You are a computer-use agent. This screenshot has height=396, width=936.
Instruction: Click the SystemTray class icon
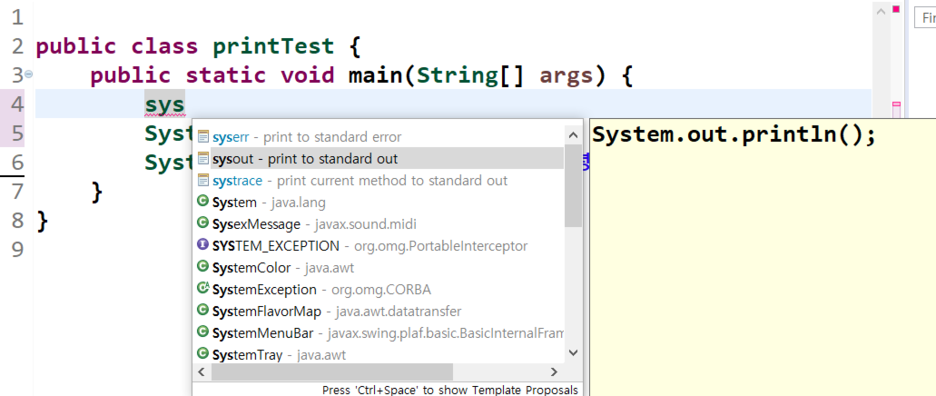pyautogui.click(x=203, y=354)
